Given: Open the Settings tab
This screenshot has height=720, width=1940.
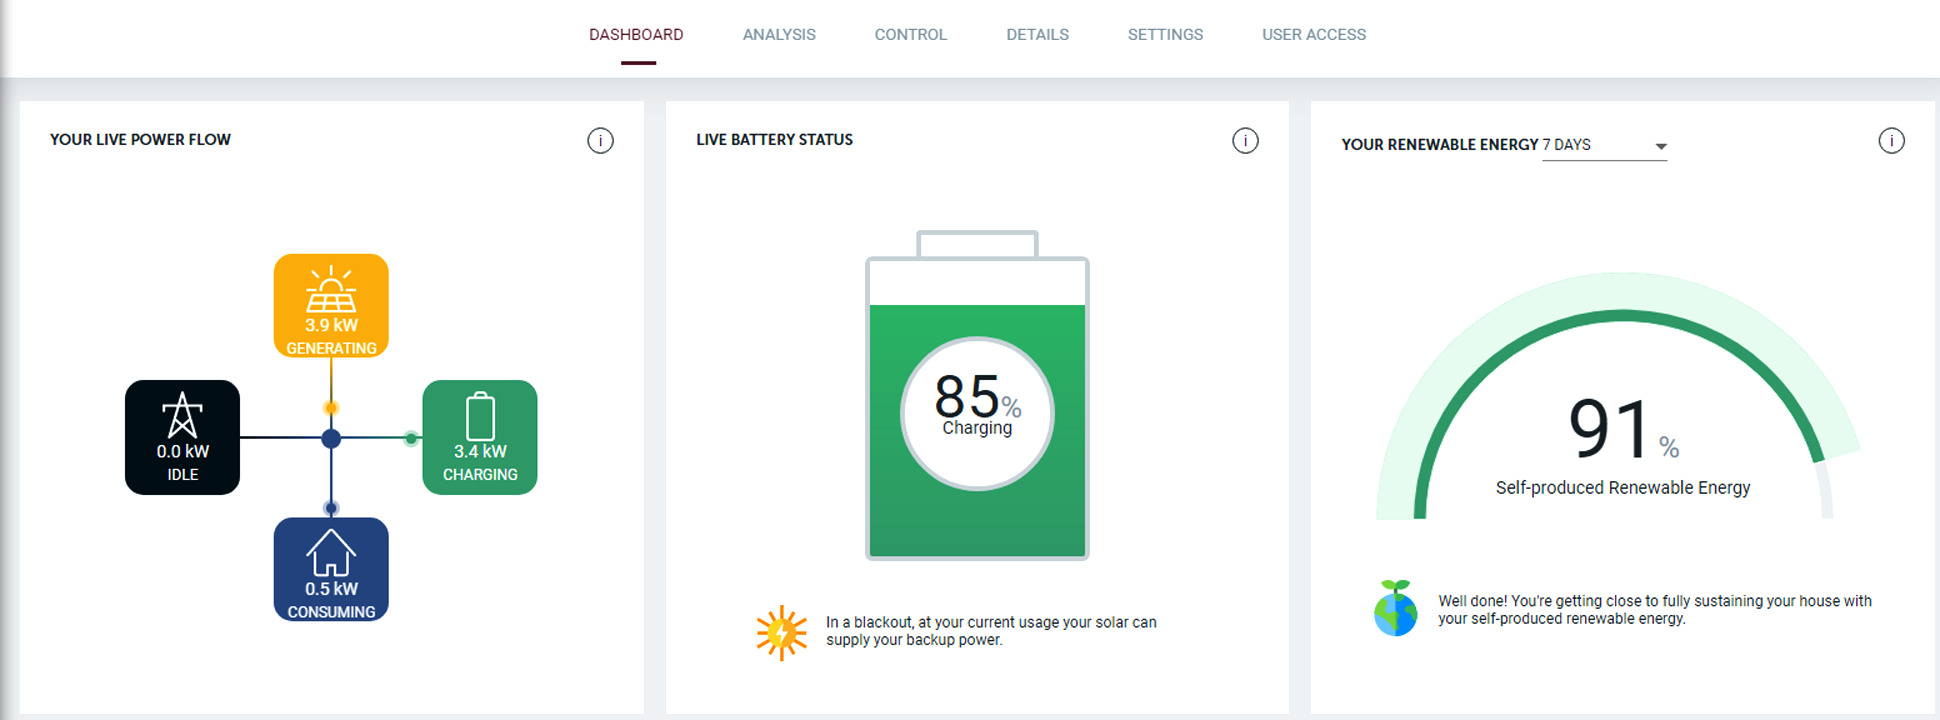Looking at the screenshot, I should pyautogui.click(x=1165, y=35).
